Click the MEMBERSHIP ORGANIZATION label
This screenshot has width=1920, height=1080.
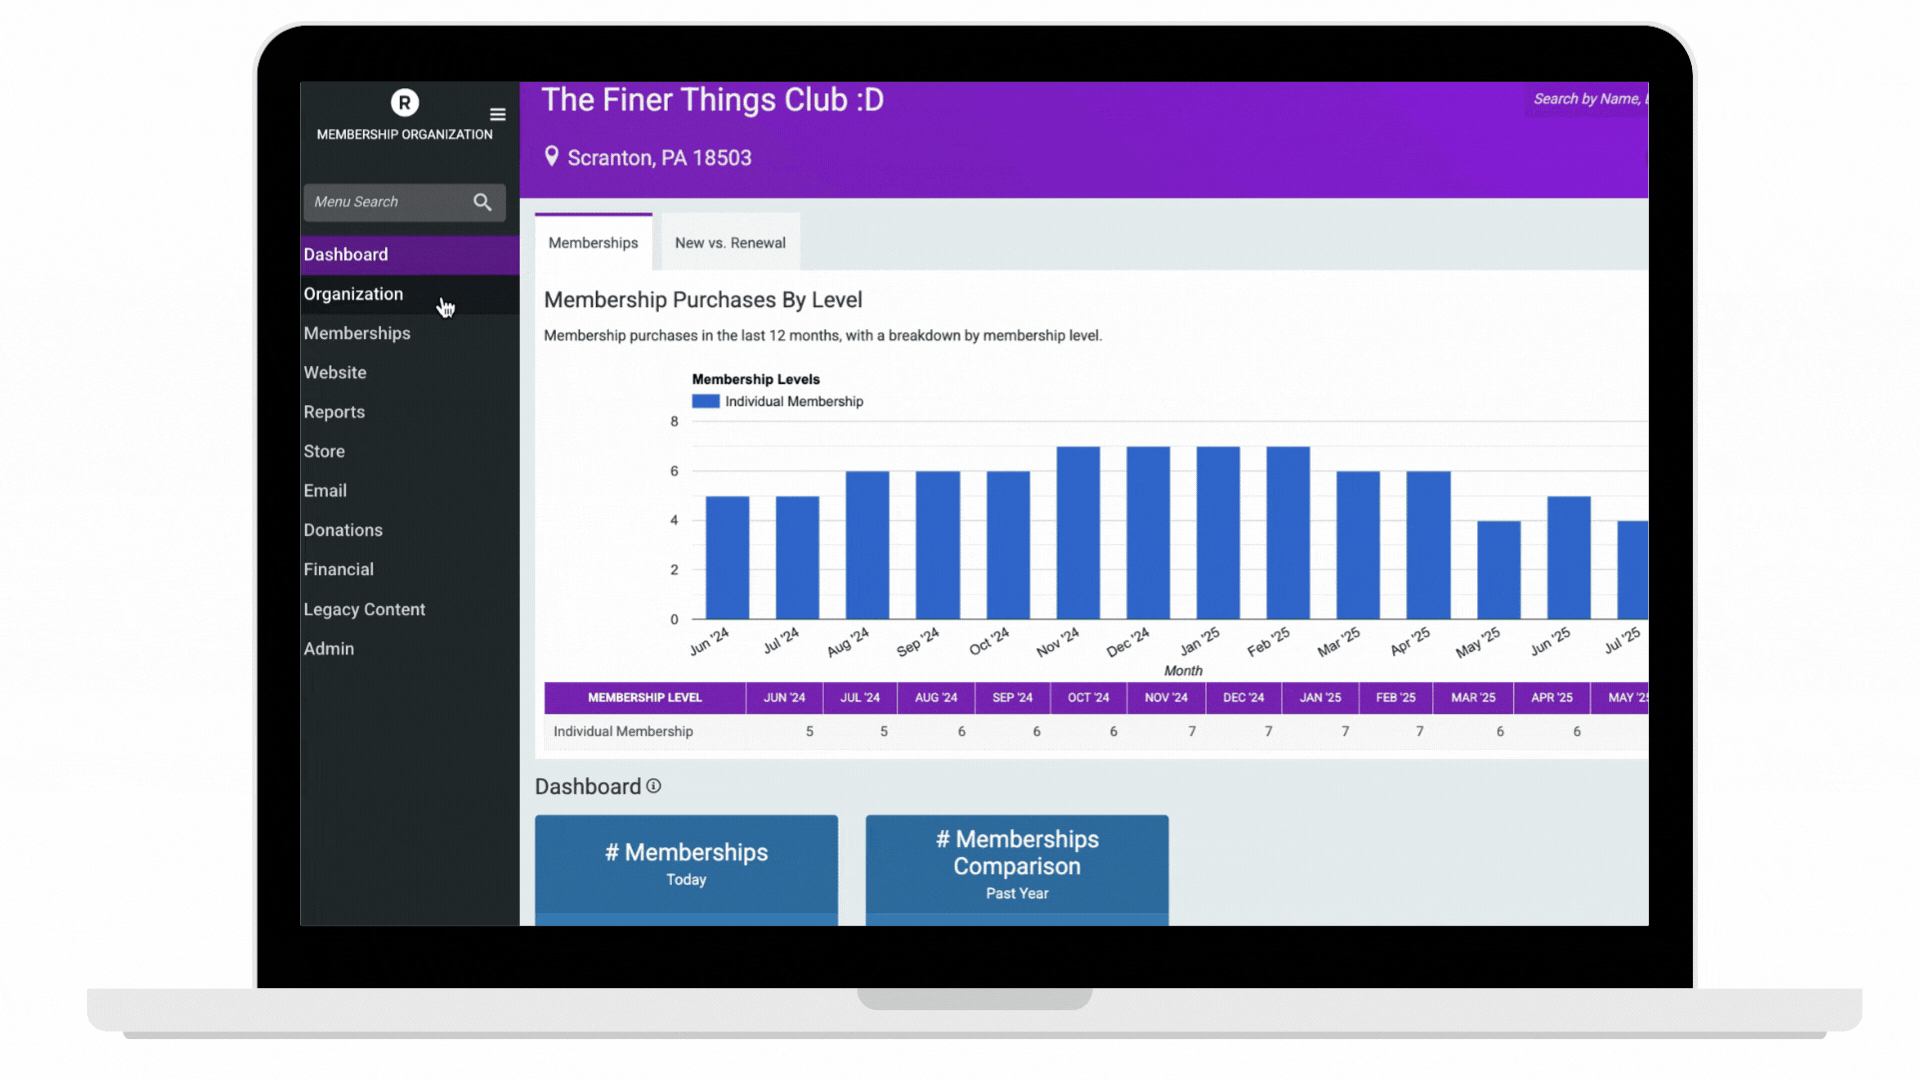[404, 134]
